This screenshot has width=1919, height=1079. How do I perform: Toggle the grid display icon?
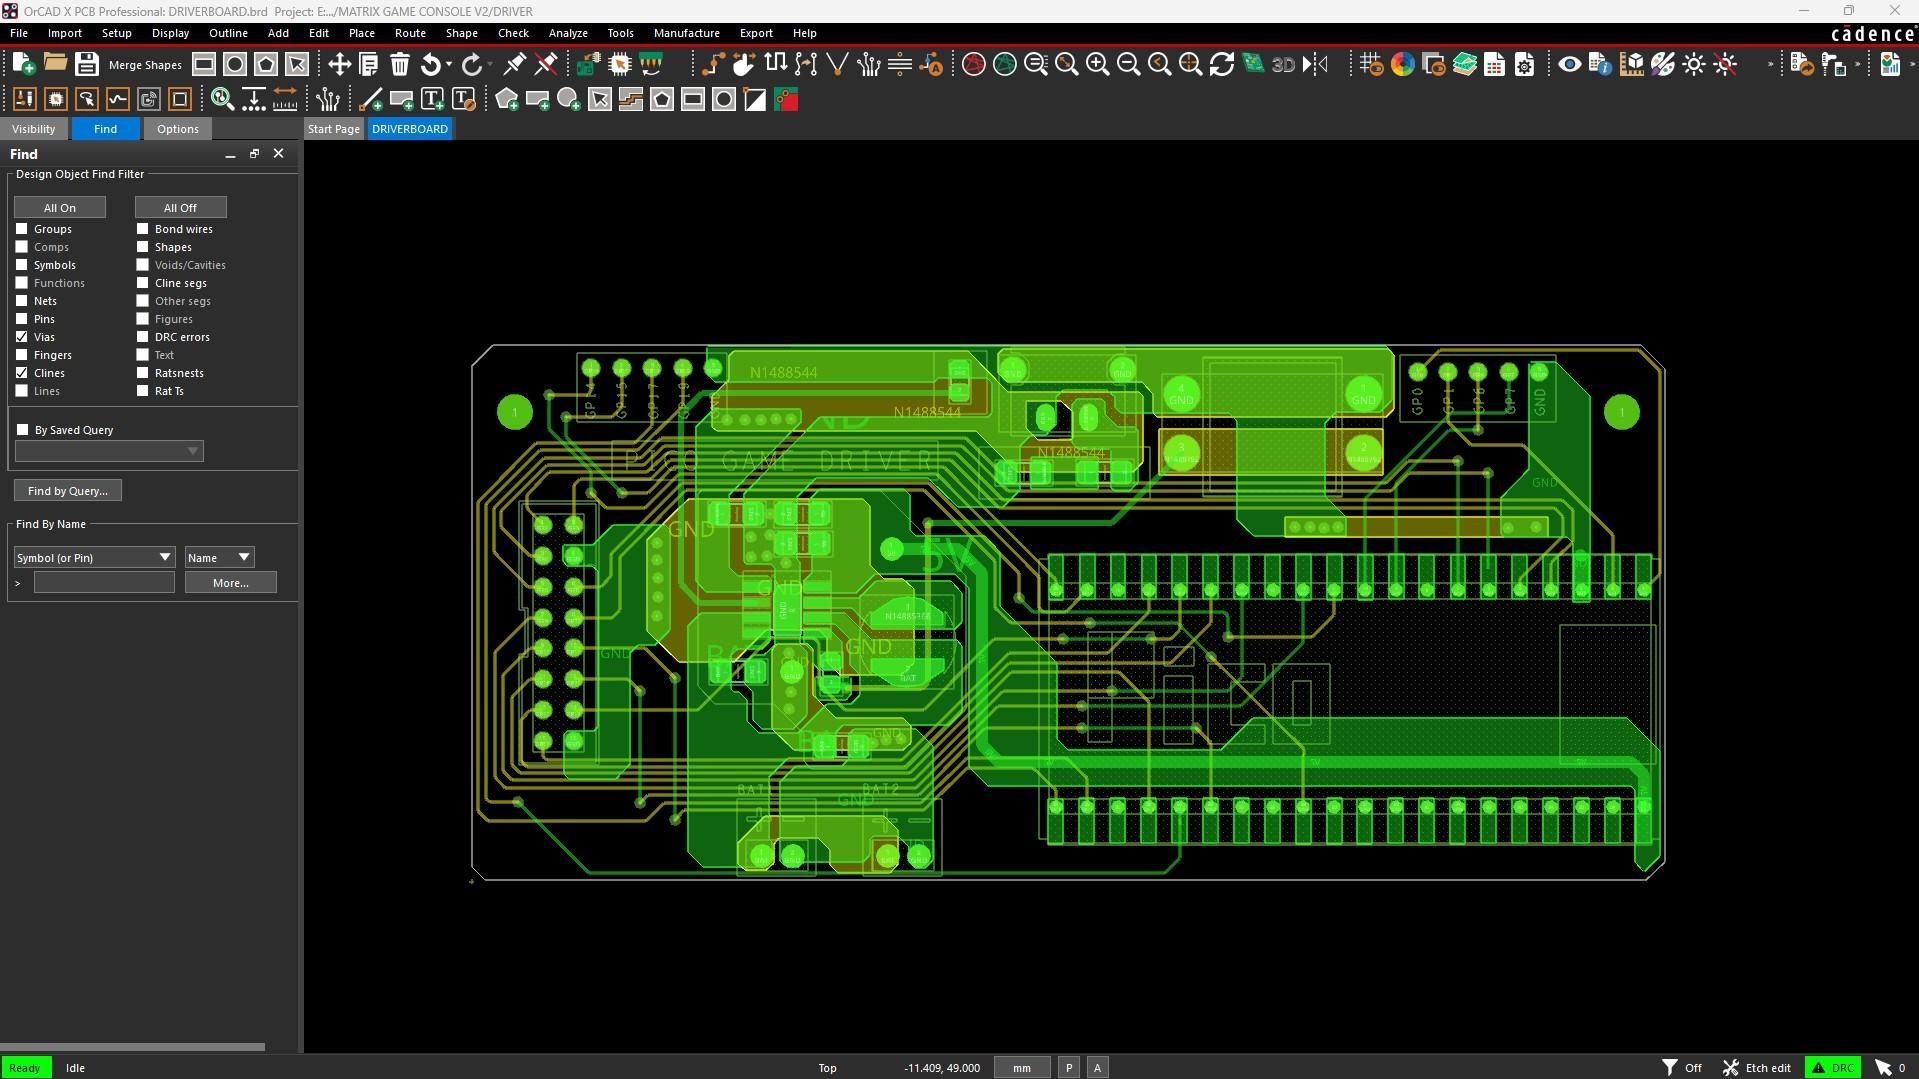[x=1371, y=64]
